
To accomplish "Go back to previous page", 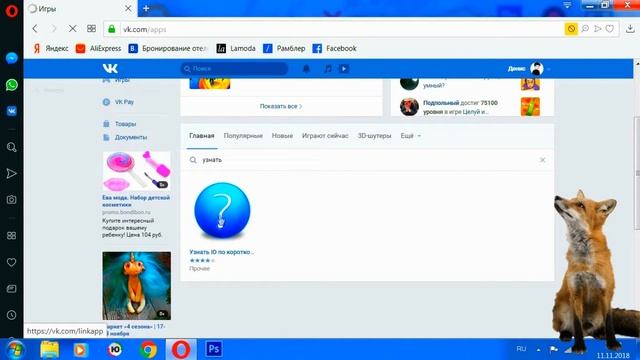I will (35, 29).
